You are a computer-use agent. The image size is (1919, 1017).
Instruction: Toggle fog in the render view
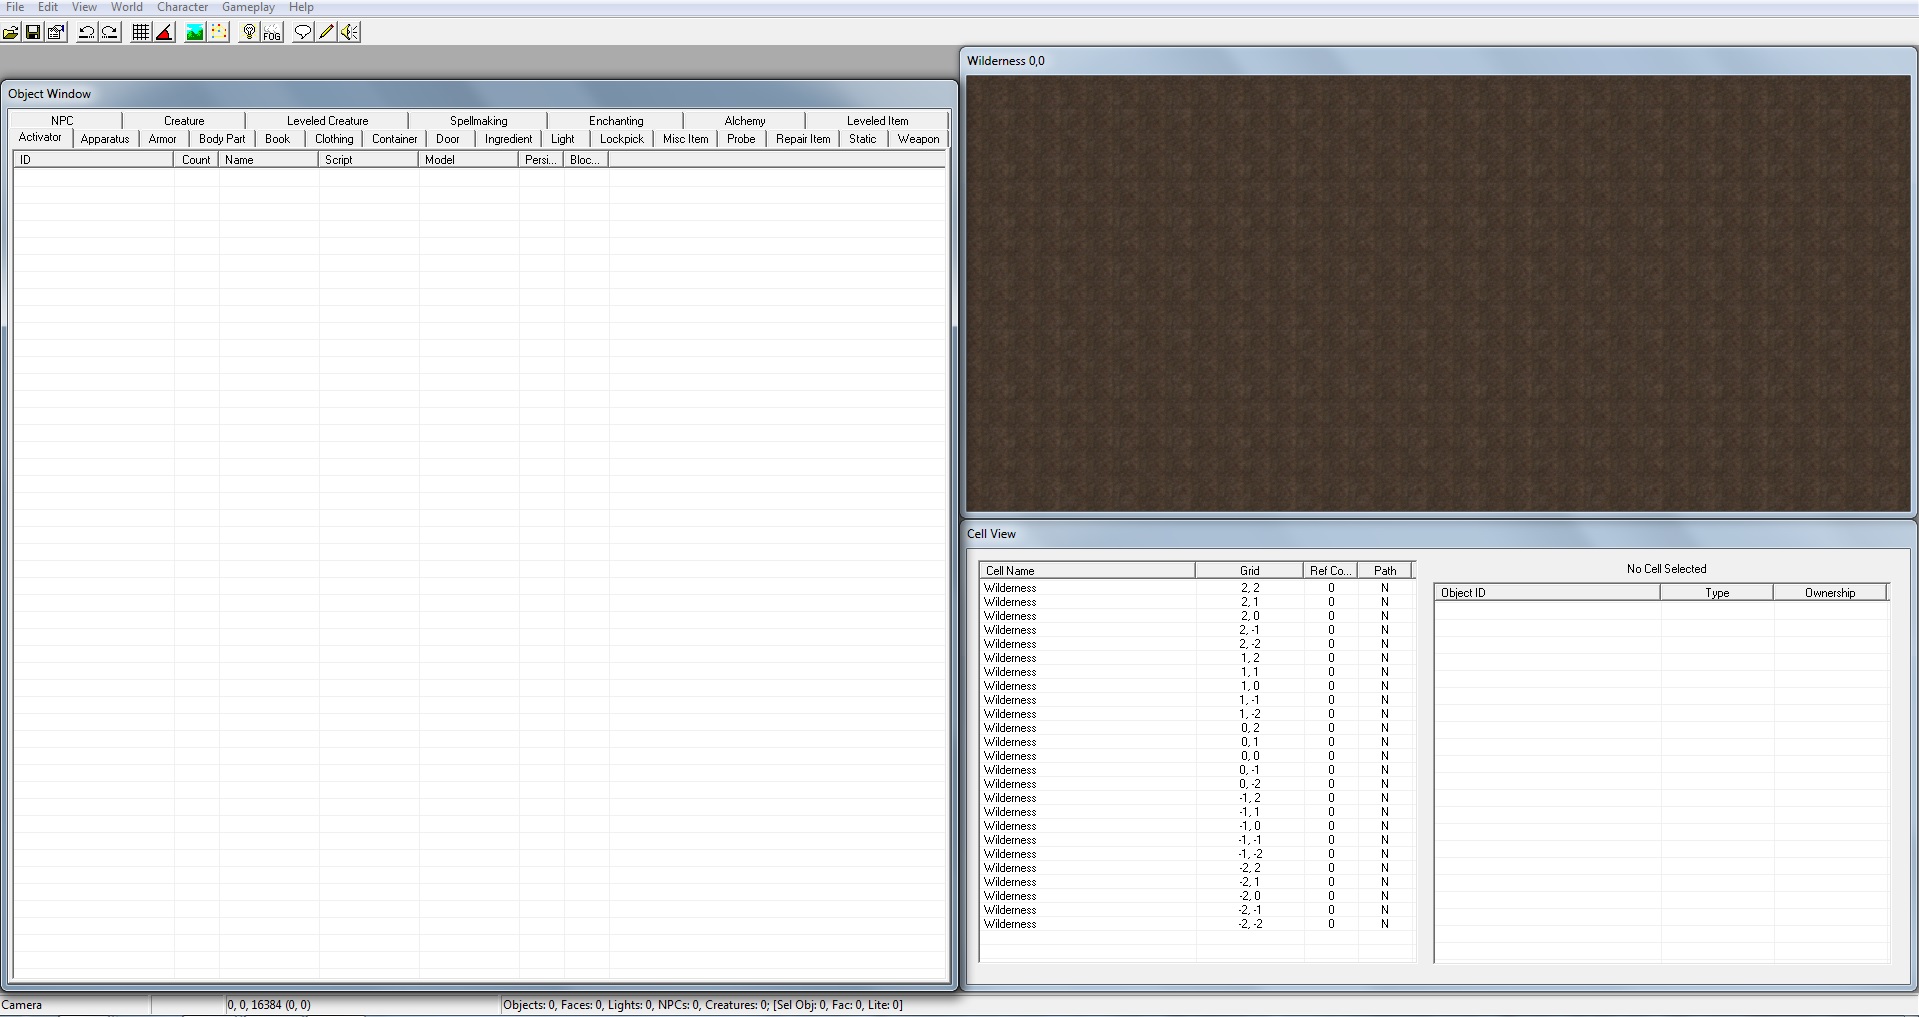click(272, 32)
